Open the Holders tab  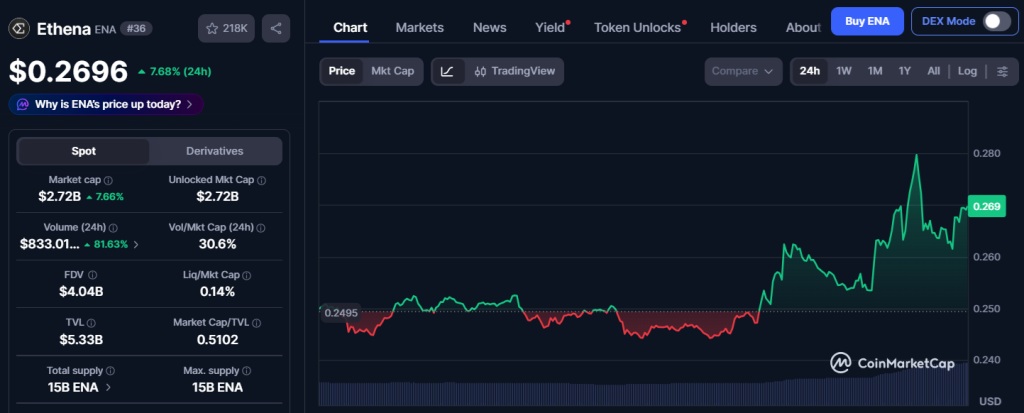(733, 27)
